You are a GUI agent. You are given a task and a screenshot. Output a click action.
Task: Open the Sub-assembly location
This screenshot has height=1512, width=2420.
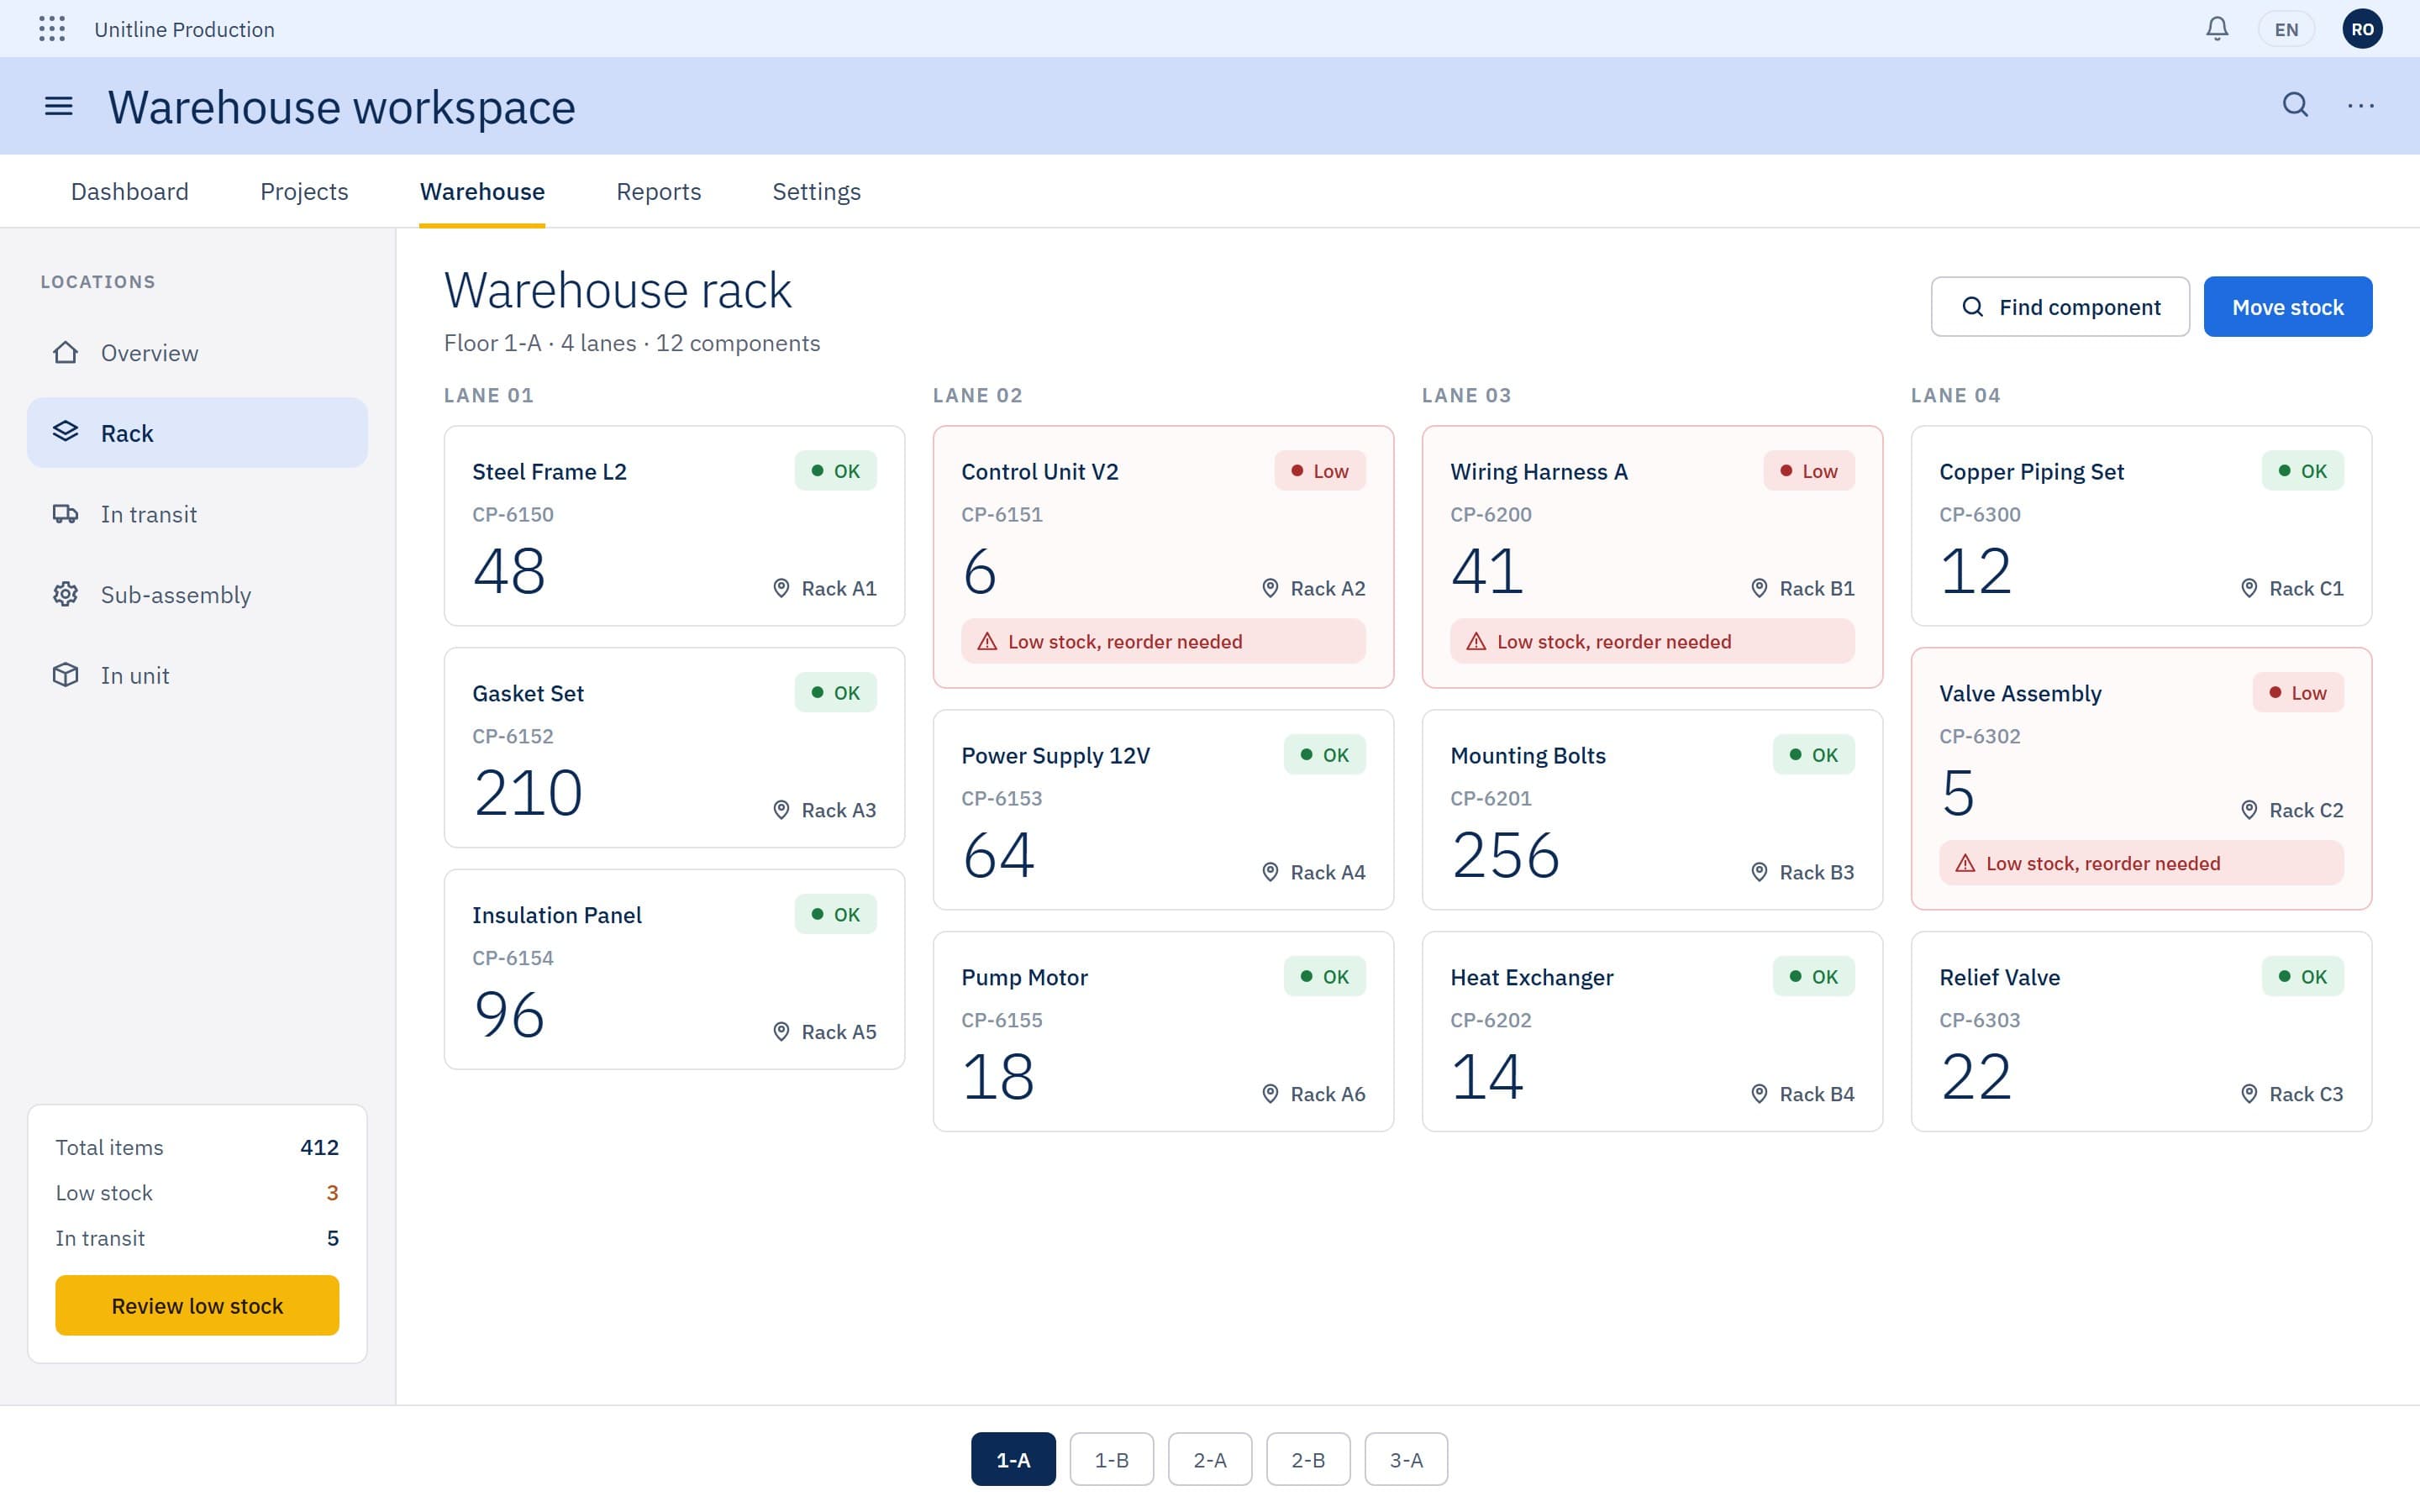pyautogui.click(x=197, y=595)
